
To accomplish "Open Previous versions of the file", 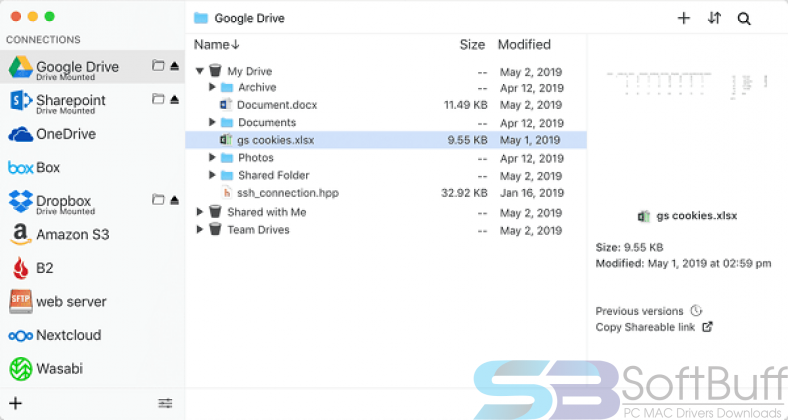I will click(x=648, y=311).
